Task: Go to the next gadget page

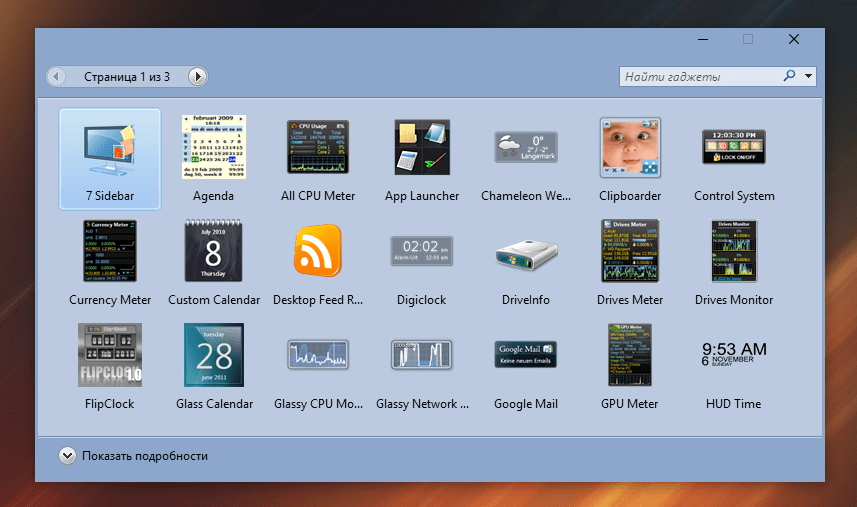Action: 198,76
